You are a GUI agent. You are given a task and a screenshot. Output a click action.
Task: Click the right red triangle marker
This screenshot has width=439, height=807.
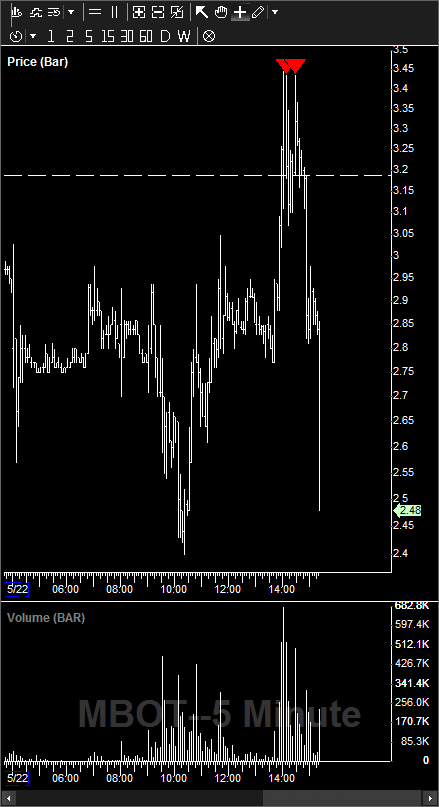click(295, 65)
